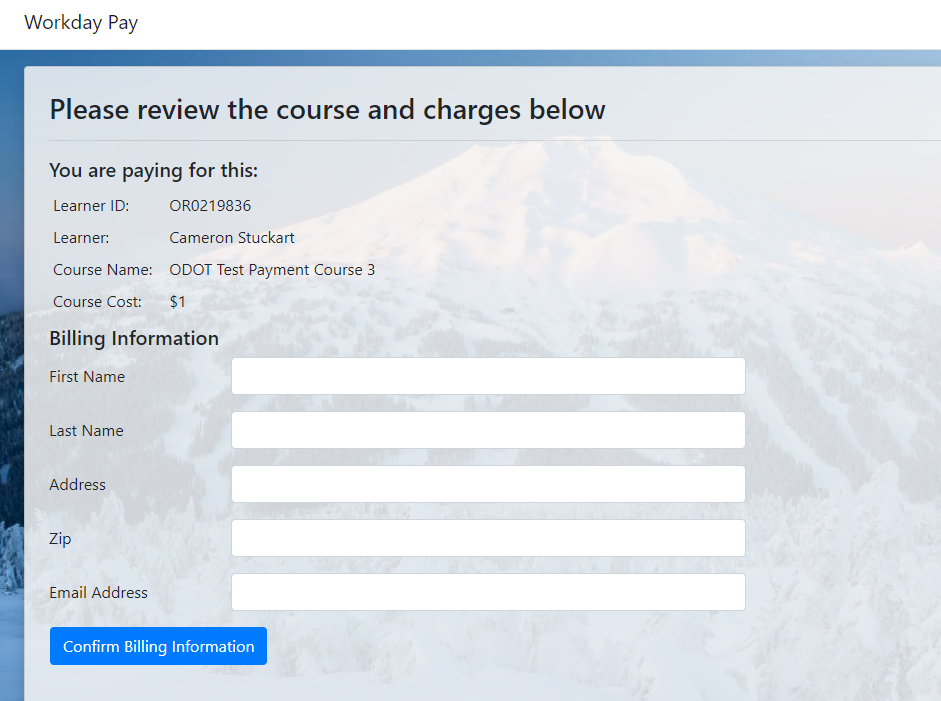The image size is (941, 701).
Task: Focus the Zip code input field
Action: [x=488, y=538]
